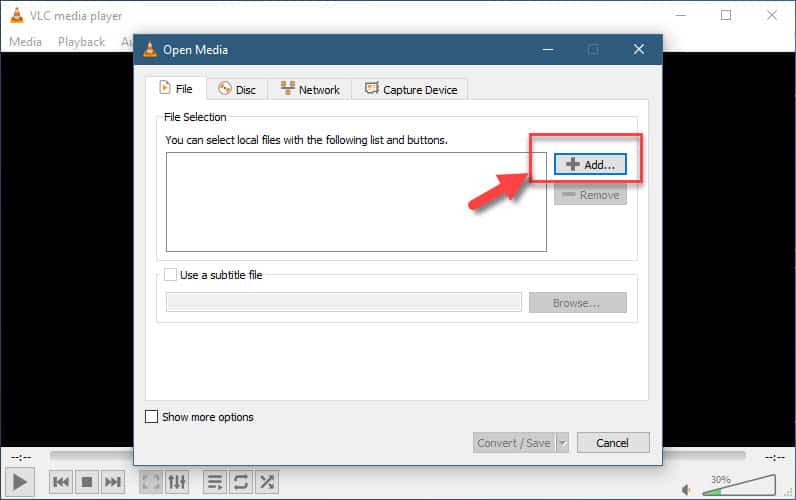Click the Add... button
Image resolution: width=796 pixels, height=500 pixels.
coord(590,164)
